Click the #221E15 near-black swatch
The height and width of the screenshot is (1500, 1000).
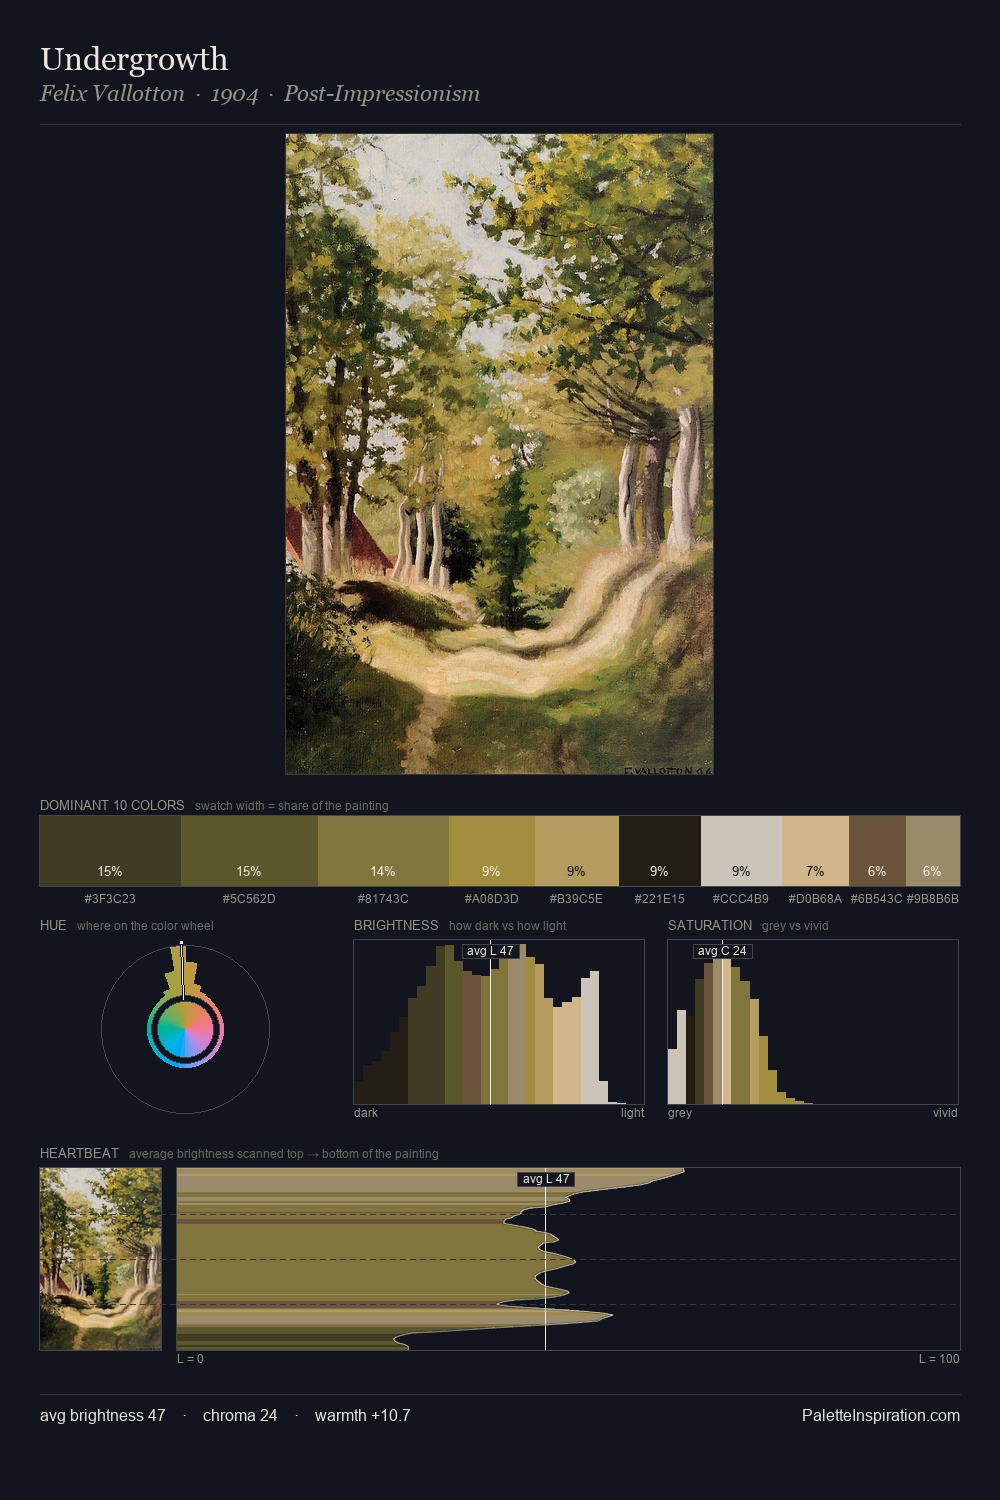(x=660, y=851)
